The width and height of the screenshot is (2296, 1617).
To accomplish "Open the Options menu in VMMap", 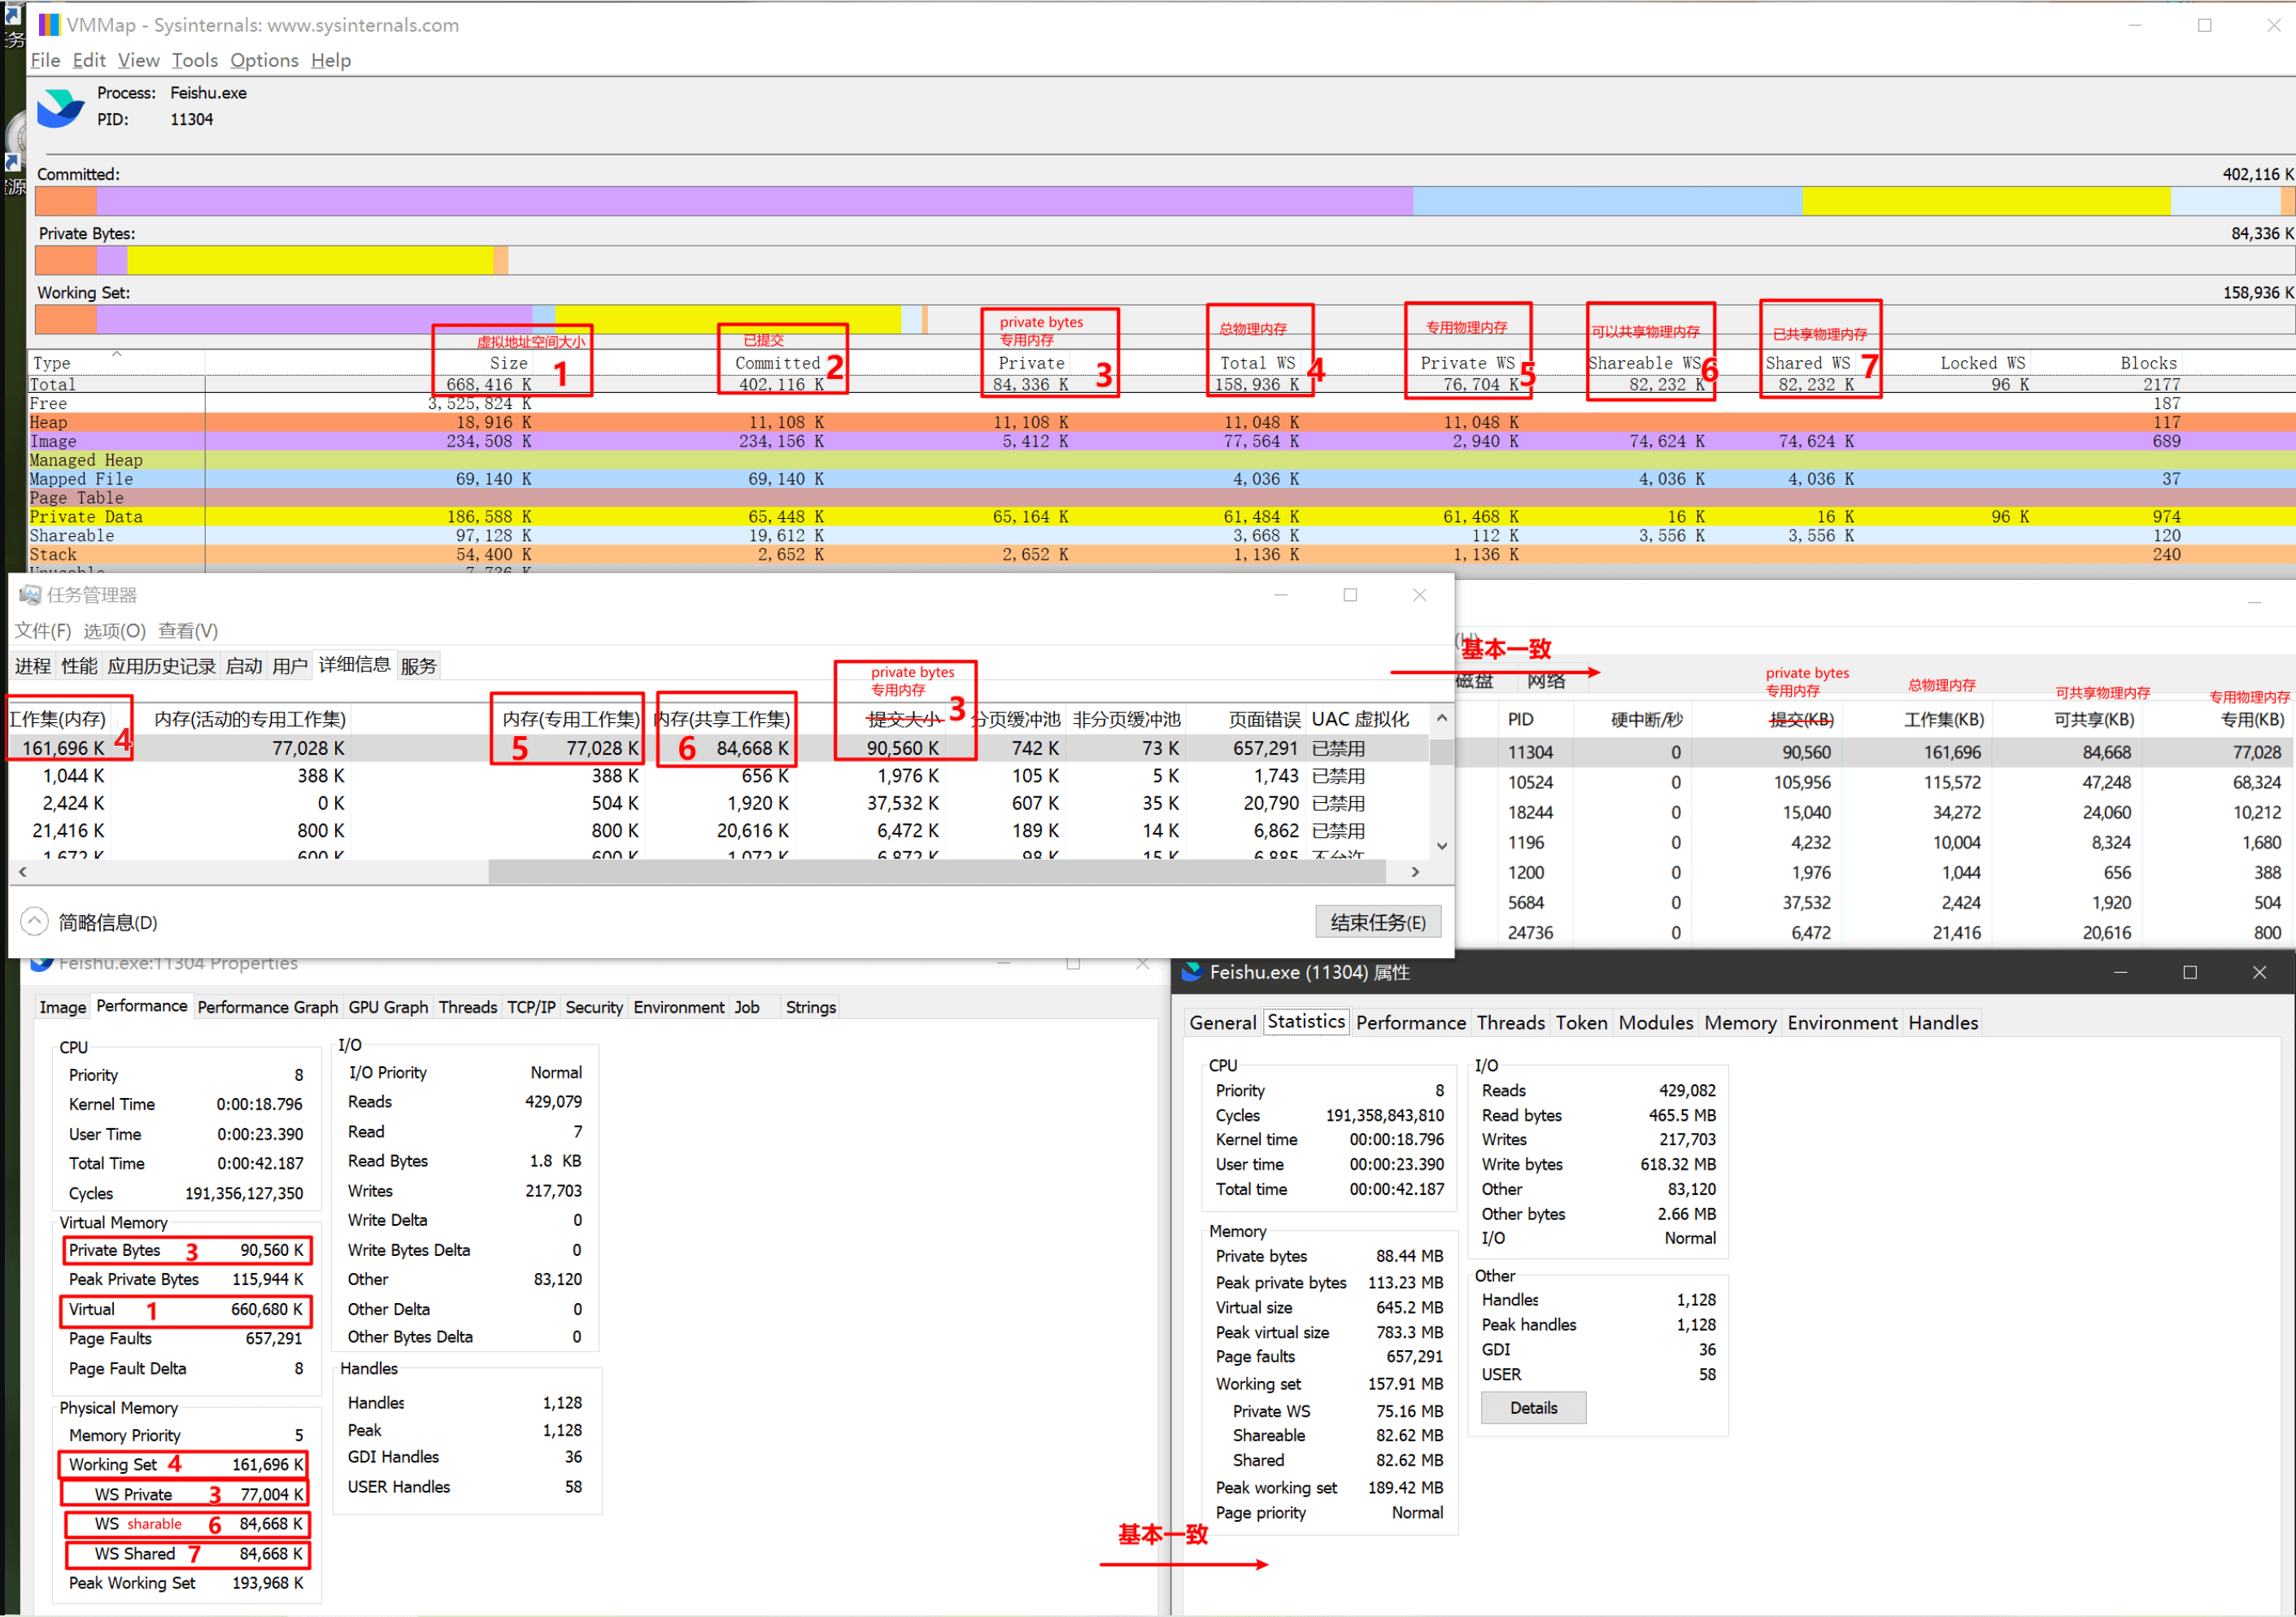I will 264,60.
